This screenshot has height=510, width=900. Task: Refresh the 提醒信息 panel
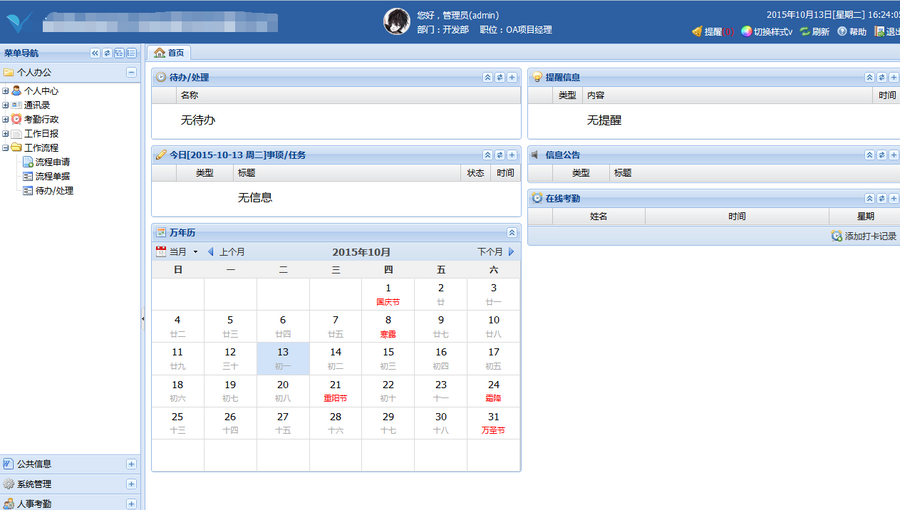pyautogui.click(x=882, y=77)
